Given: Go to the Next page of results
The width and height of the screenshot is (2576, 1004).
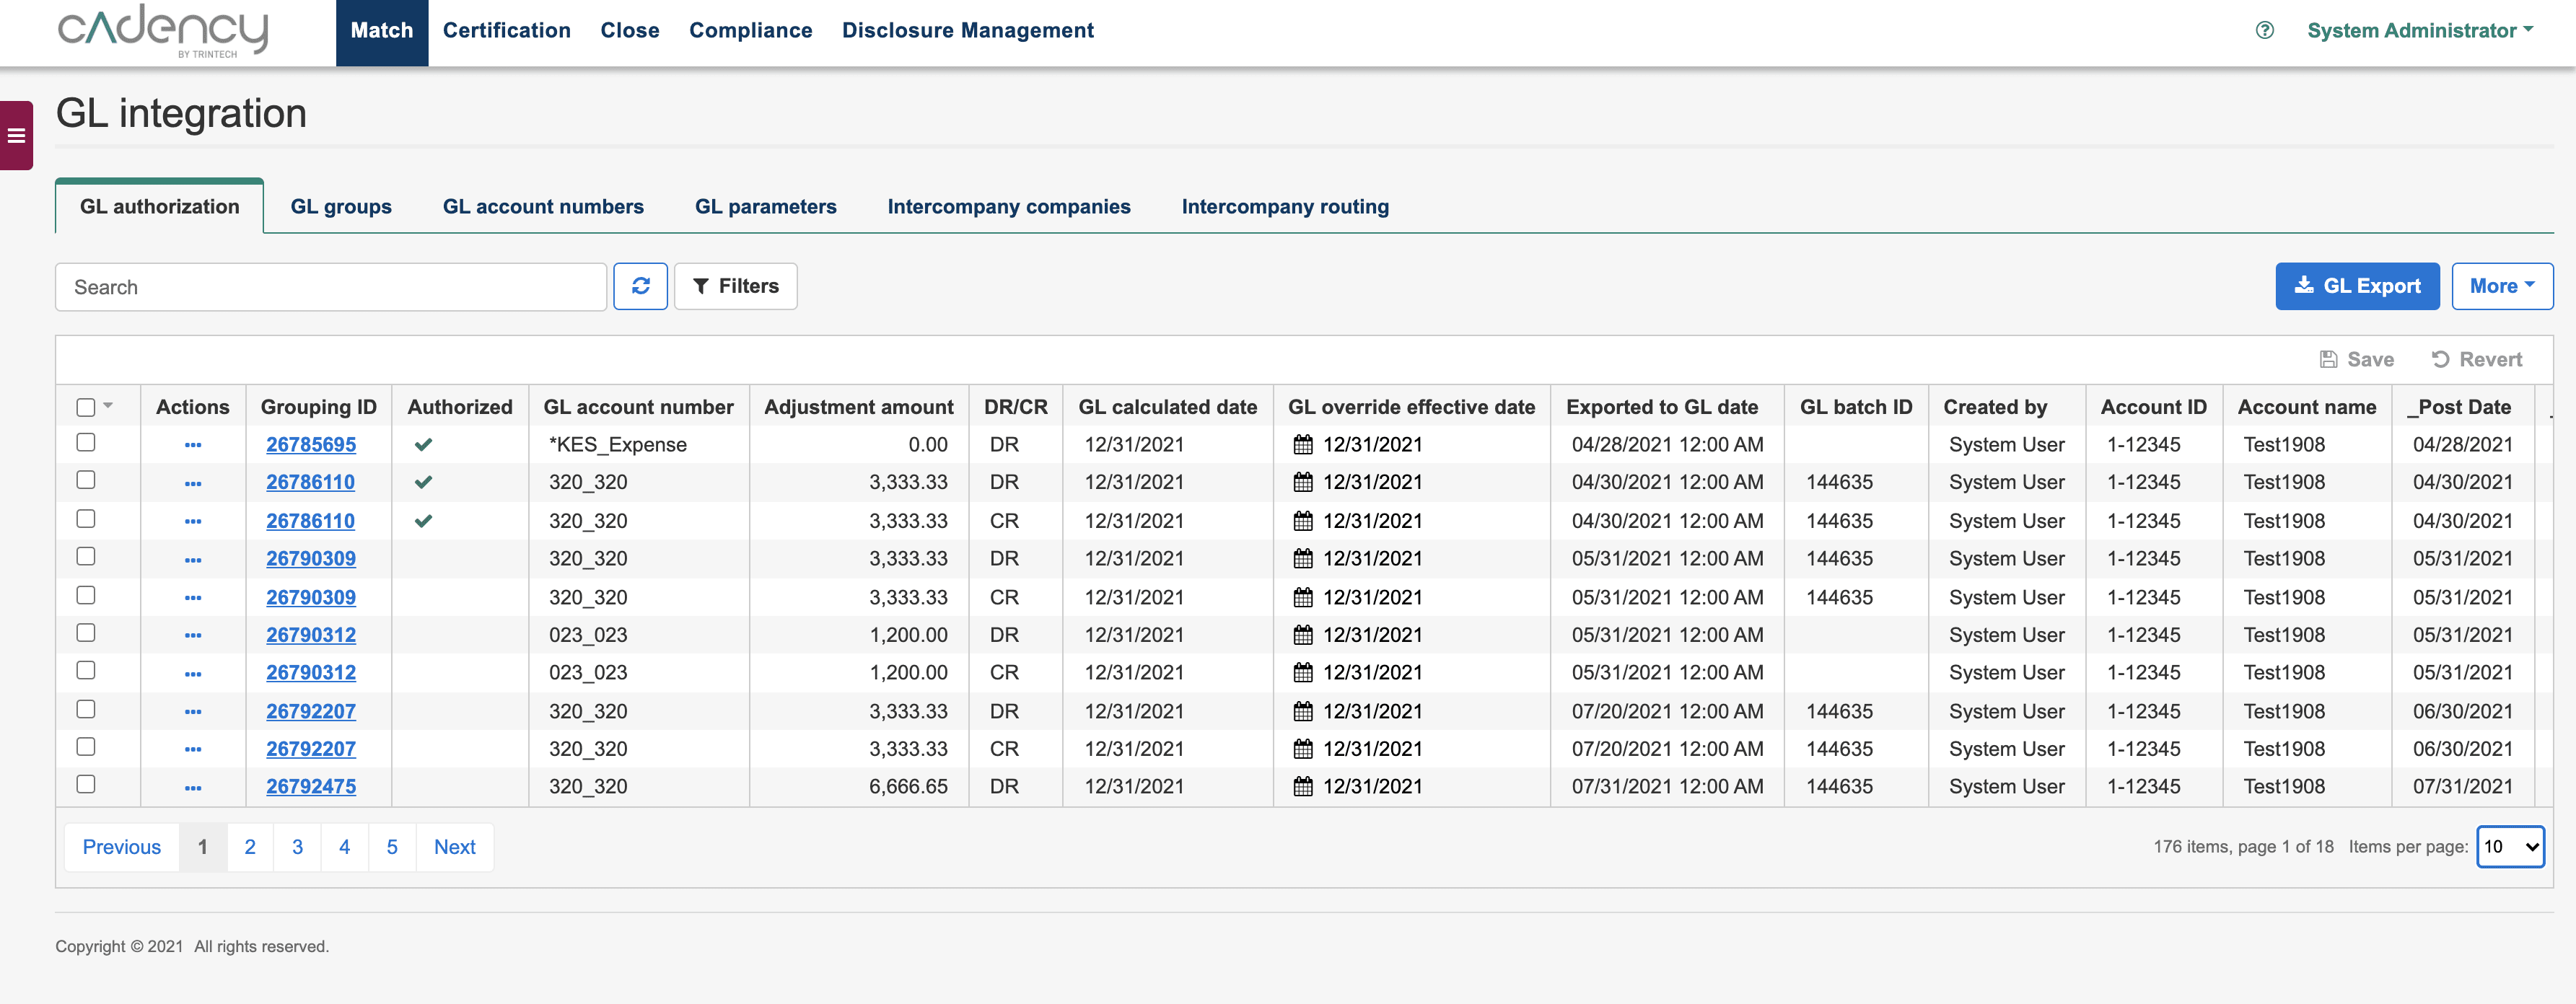Looking at the screenshot, I should click(454, 846).
